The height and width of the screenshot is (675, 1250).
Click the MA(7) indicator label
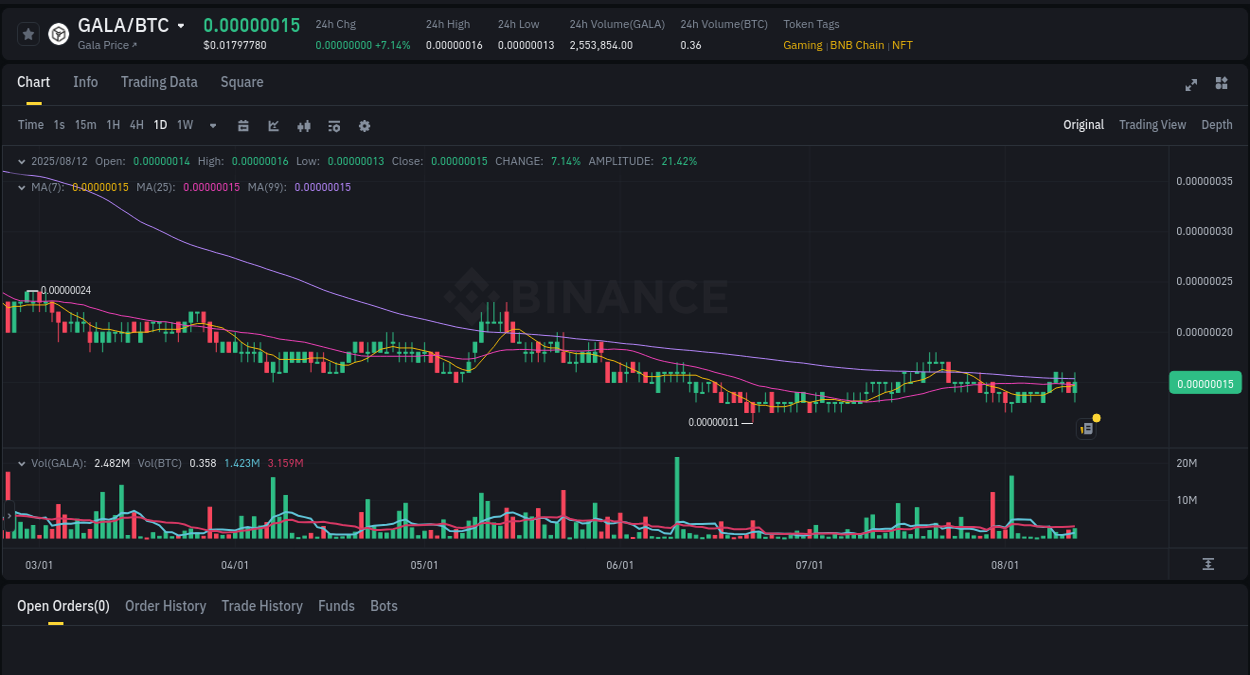pos(48,187)
